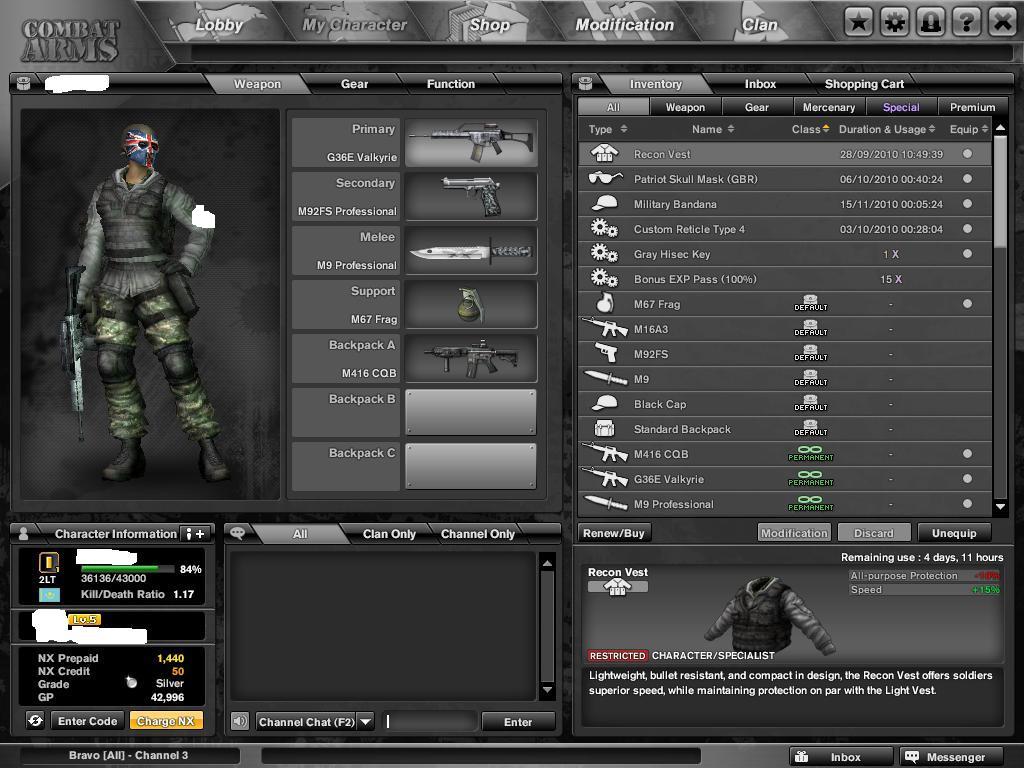
Task: Click the chat bubble icon by All tab
Action: [237, 533]
